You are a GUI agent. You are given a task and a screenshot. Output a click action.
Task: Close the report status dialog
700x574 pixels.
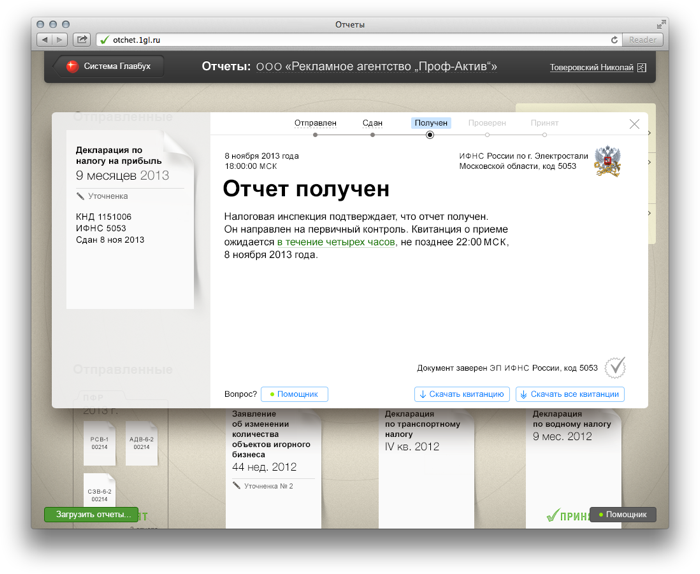coord(634,124)
